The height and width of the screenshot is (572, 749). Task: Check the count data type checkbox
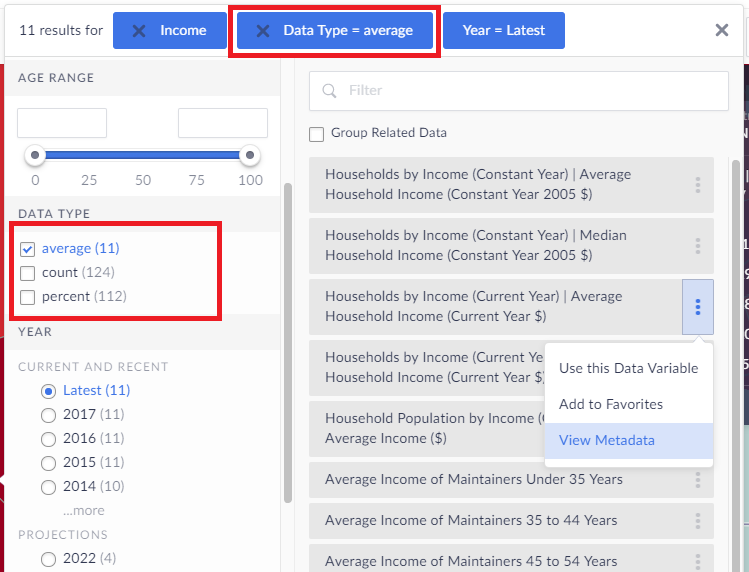(28, 272)
